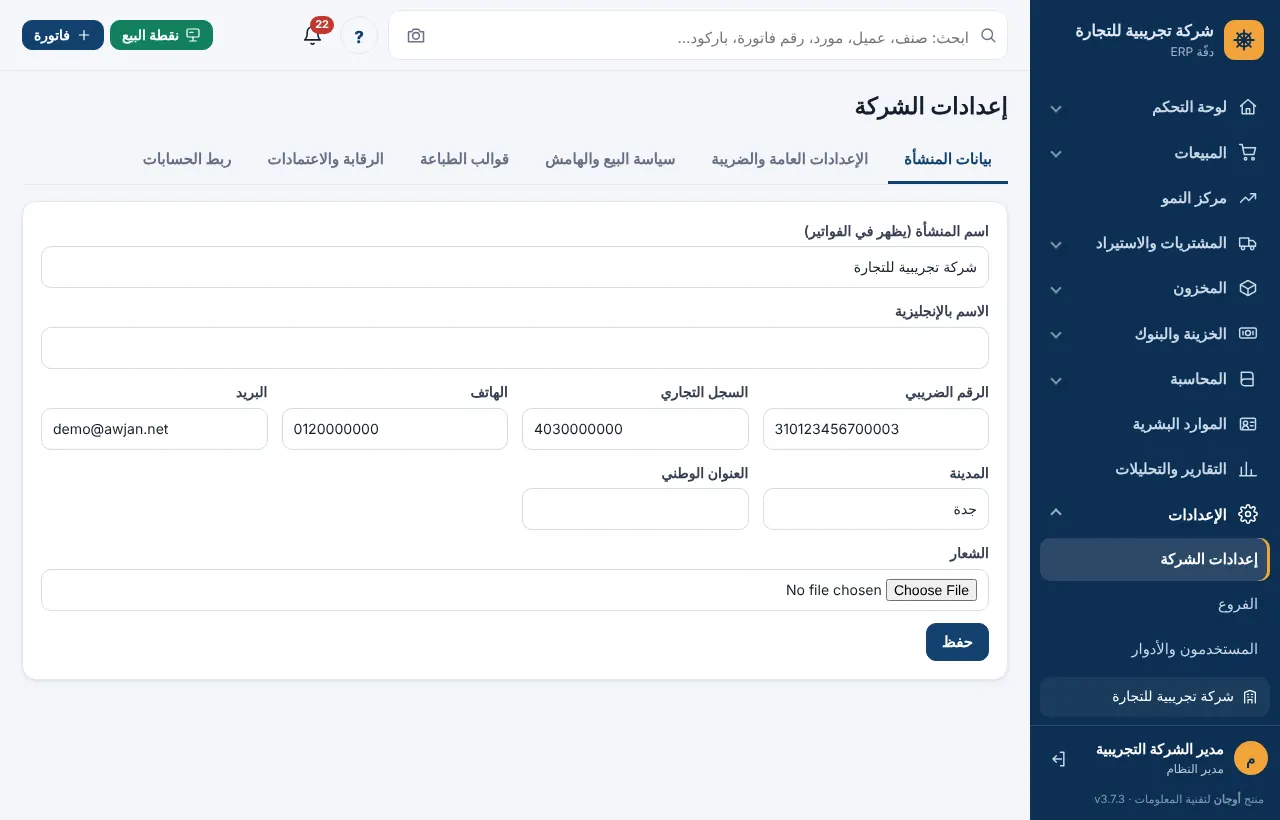Expand the المبيعات menu chevron
1280x820 pixels.
point(1056,154)
